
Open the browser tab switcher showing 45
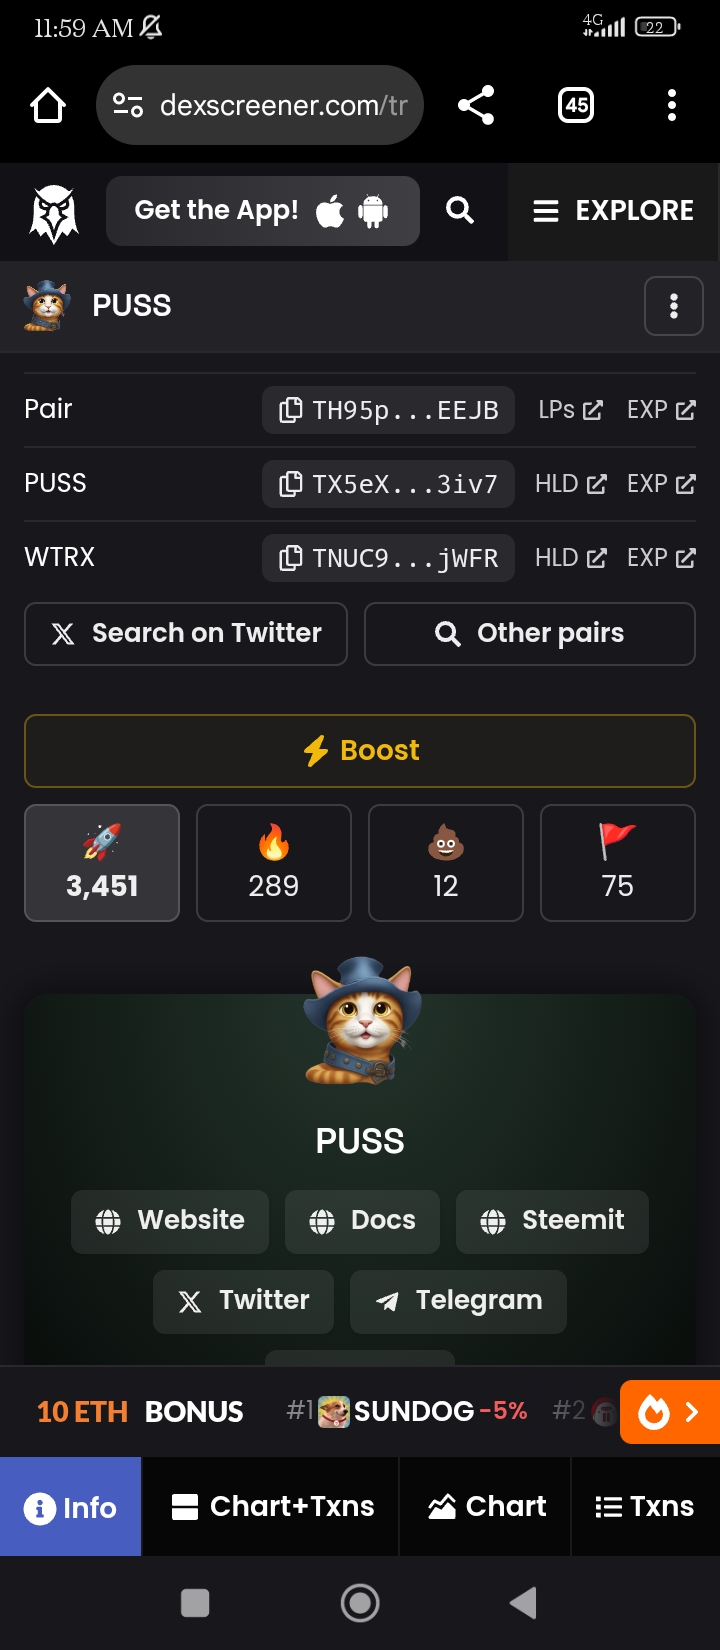point(576,105)
